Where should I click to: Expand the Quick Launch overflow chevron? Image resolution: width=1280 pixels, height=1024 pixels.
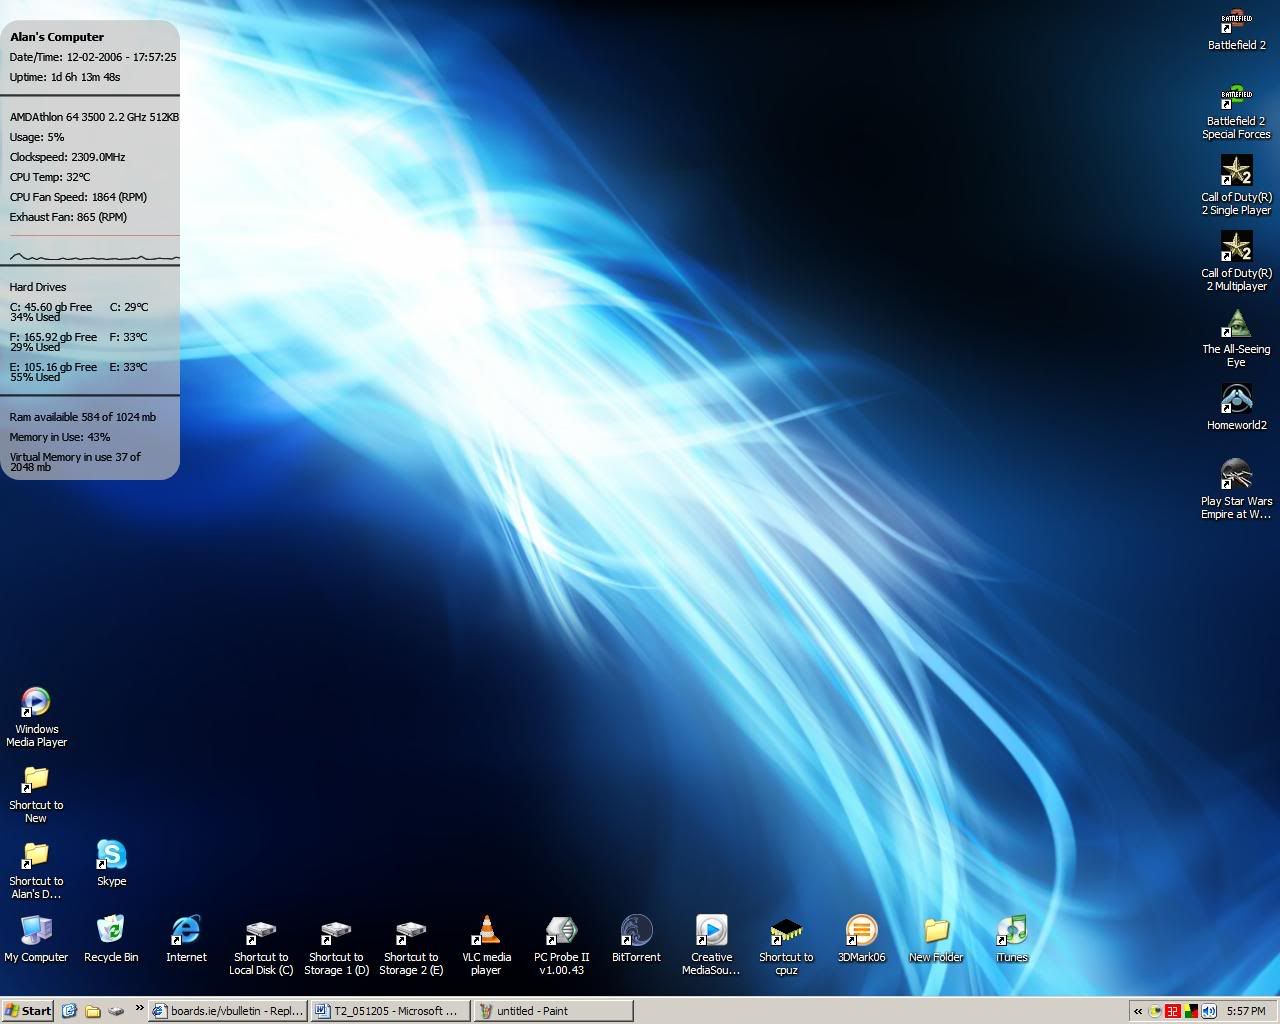[x=139, y=1008]
